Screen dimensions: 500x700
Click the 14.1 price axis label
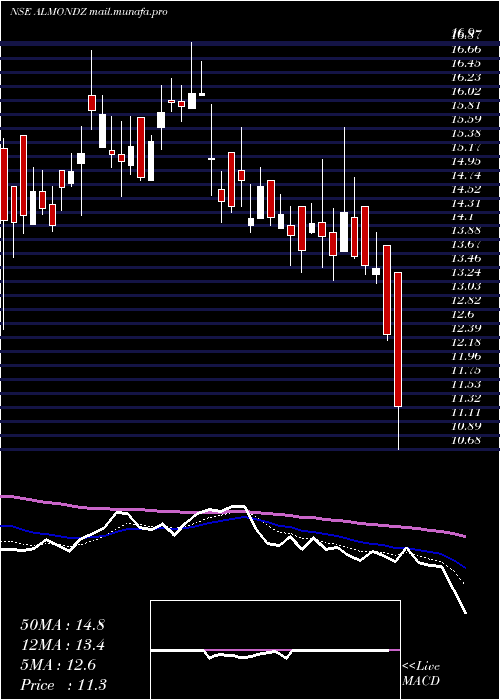[x=462, y=217]
